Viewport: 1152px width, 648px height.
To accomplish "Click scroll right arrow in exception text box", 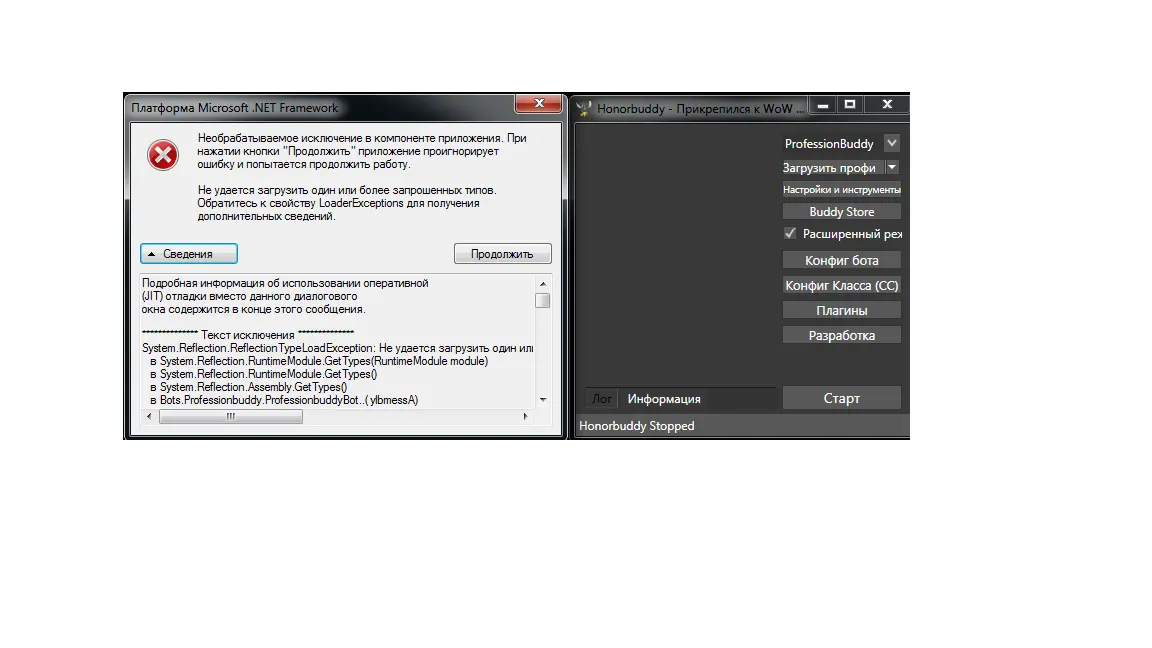I will pos(525,417).
